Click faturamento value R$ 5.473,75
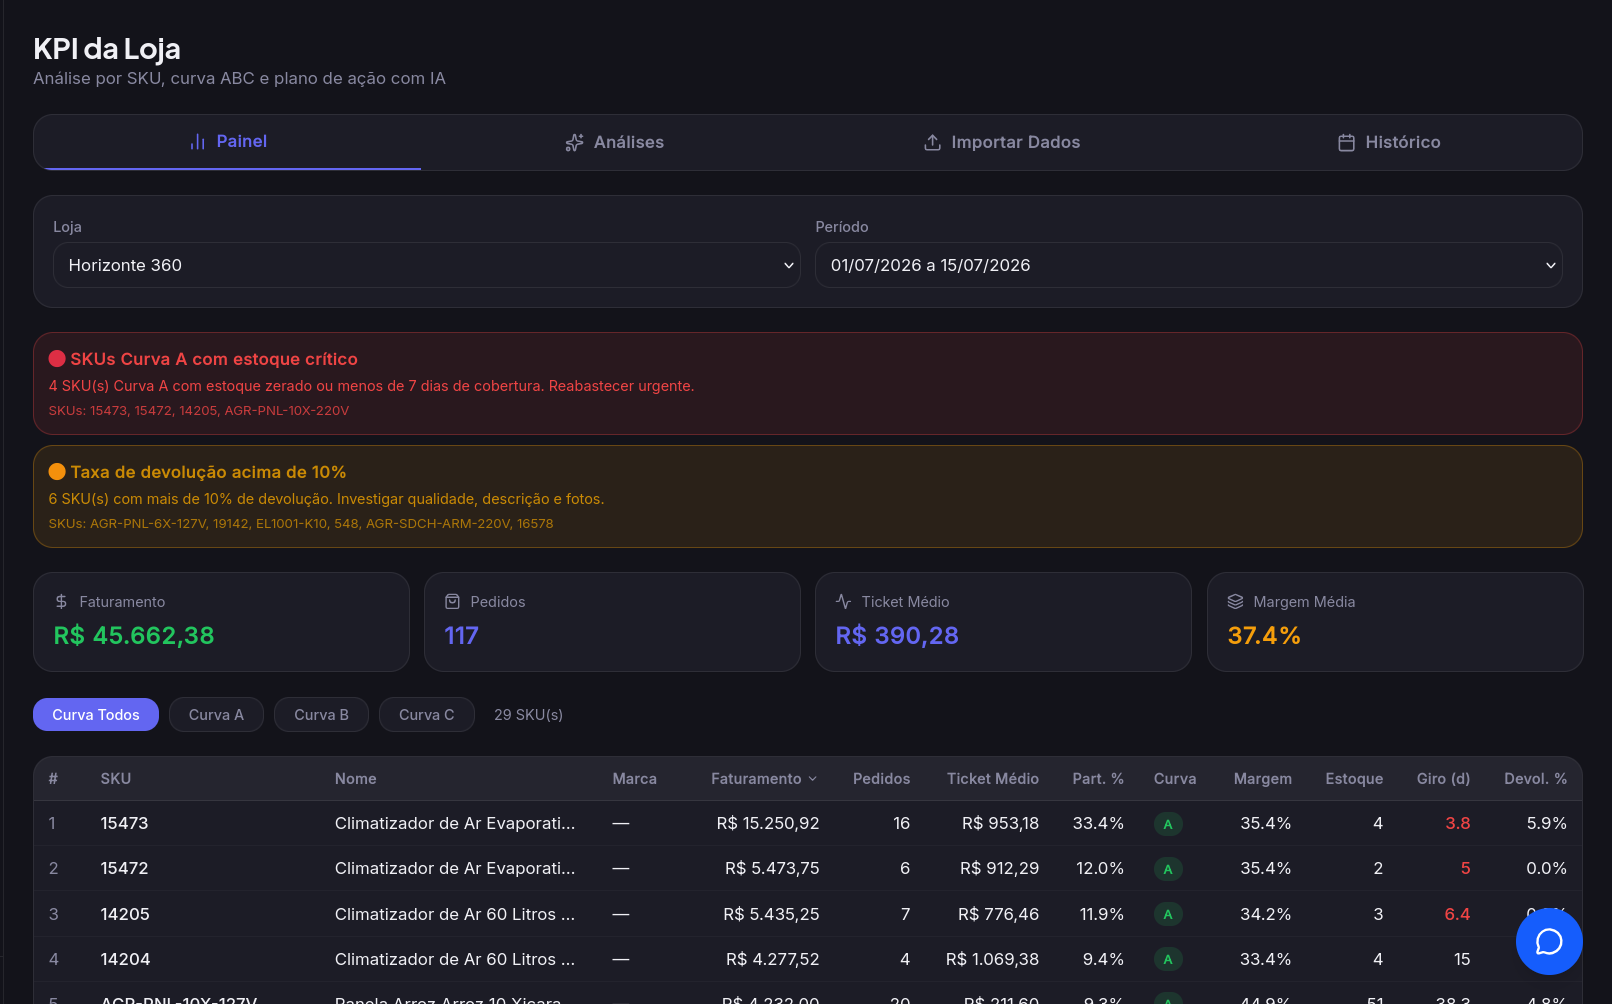Viewport: 1612px width, 1004px height. [x=772, y=869]
